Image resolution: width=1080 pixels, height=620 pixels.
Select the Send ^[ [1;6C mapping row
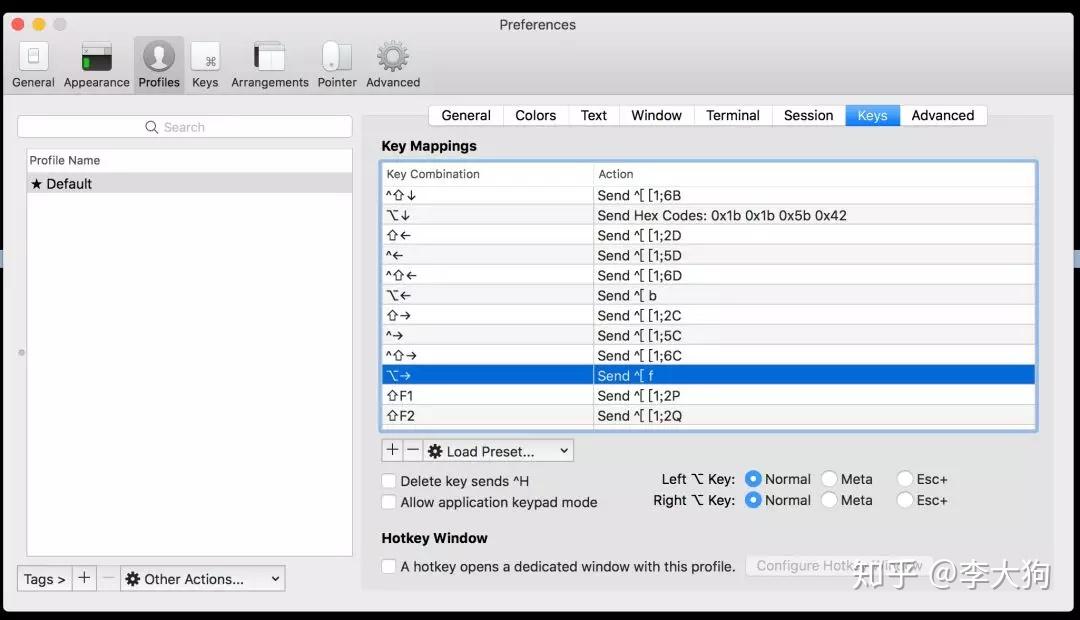(x=708, y=355)
